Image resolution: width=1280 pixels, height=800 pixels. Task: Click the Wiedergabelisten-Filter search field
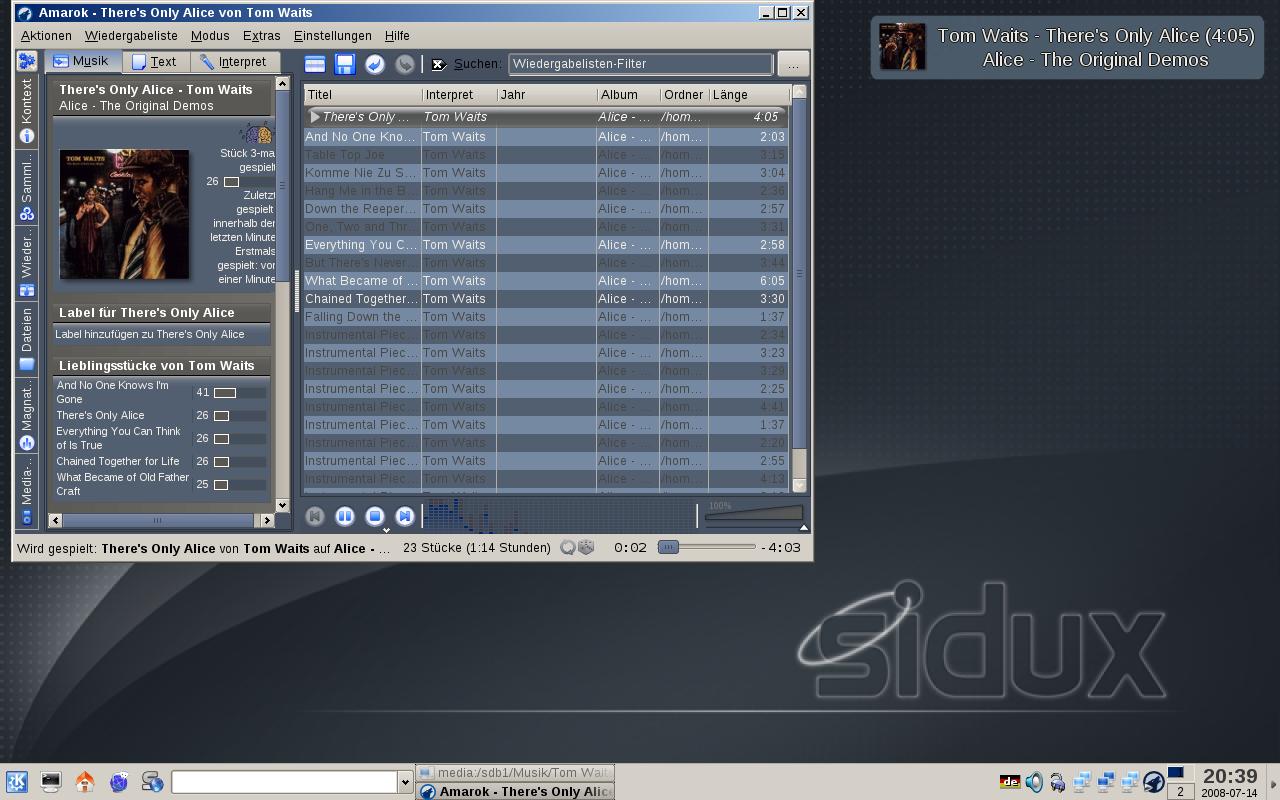(640, 64)
